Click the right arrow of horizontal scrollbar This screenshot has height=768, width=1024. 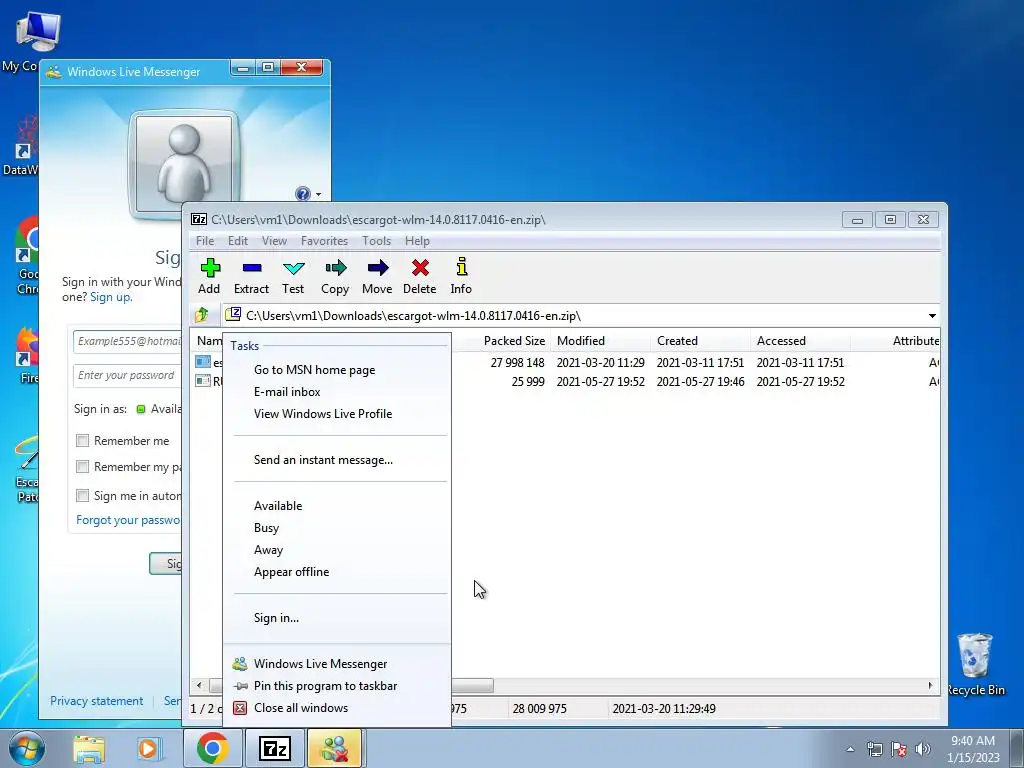(931, 686)
